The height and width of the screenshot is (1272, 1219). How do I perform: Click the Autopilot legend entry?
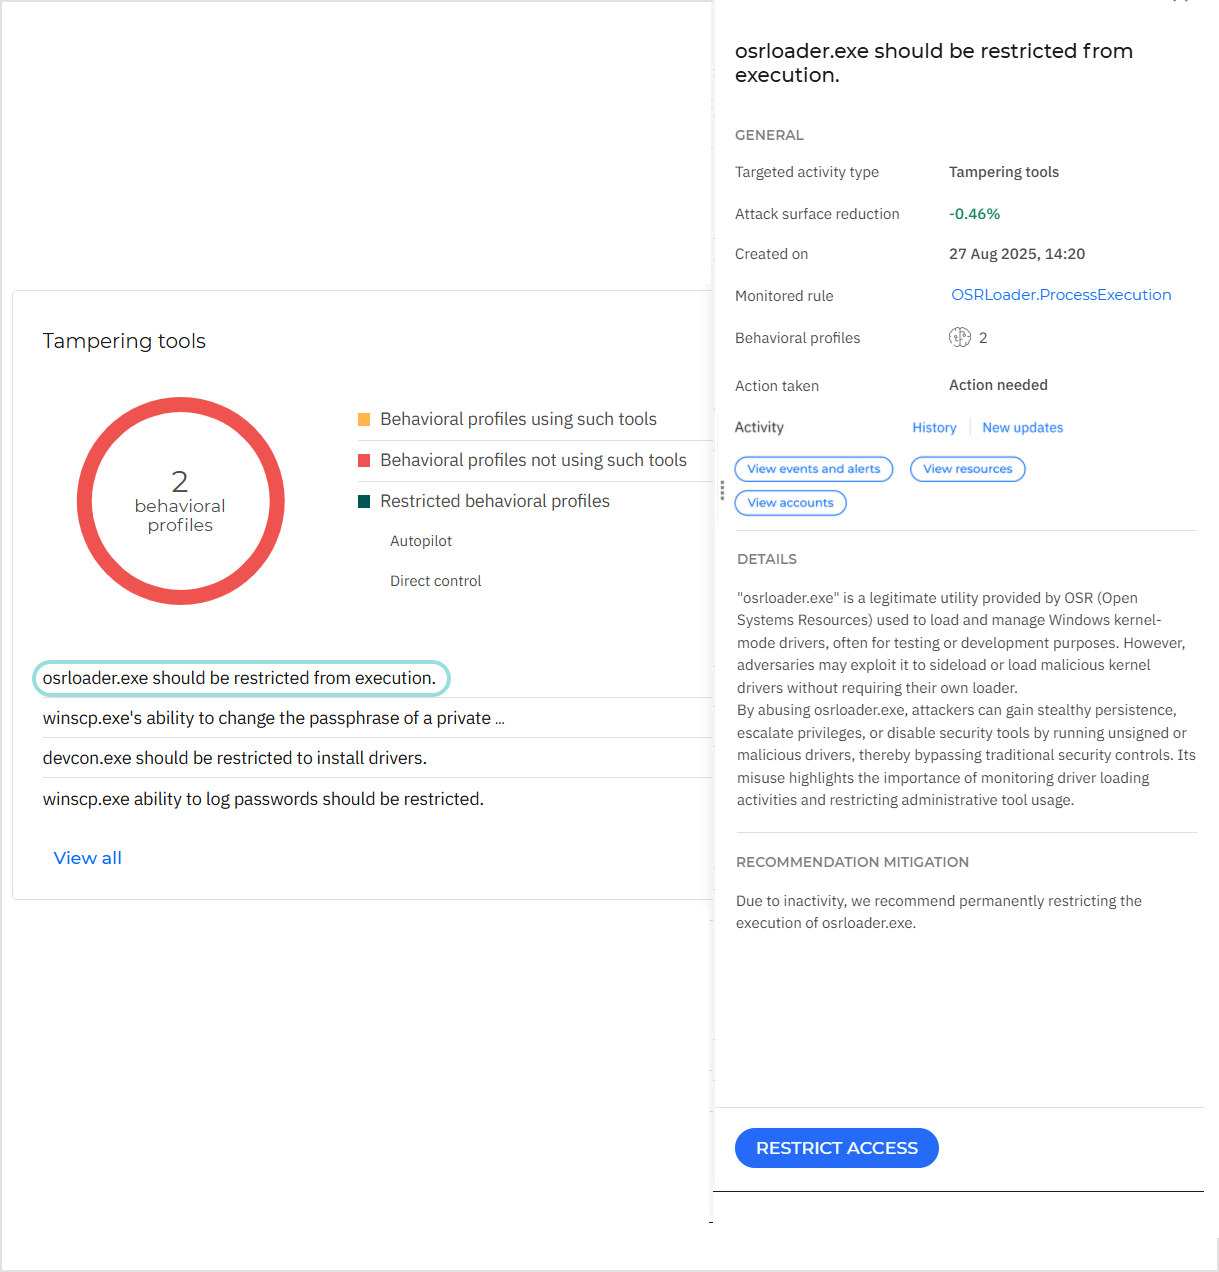[x=421, y=541]
